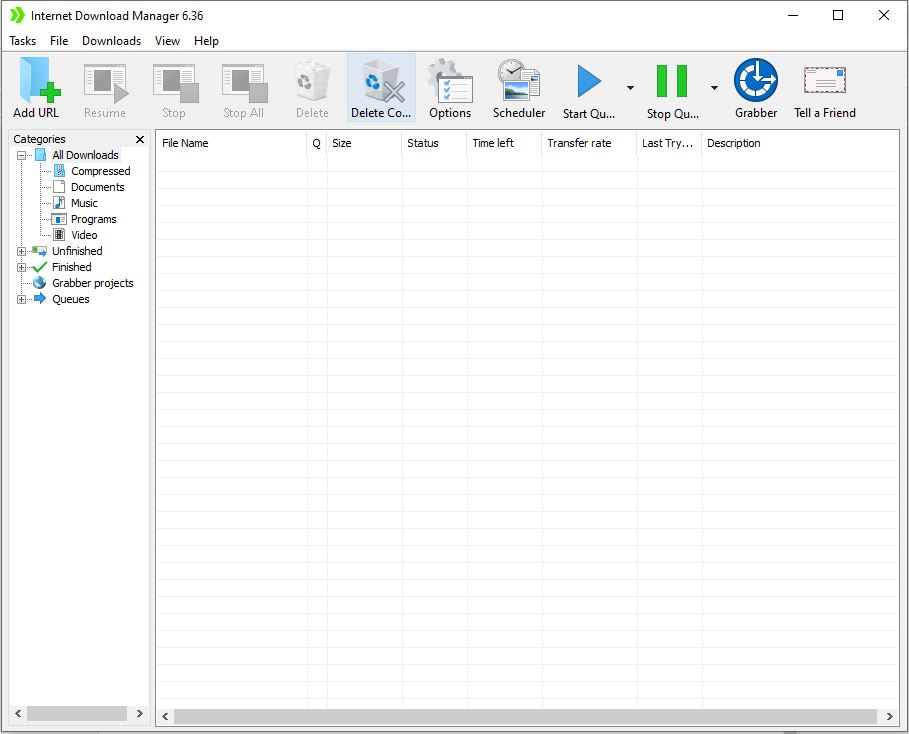Sort by the Time left column
The height and width of the screenshot is (734, 909).
504,143
